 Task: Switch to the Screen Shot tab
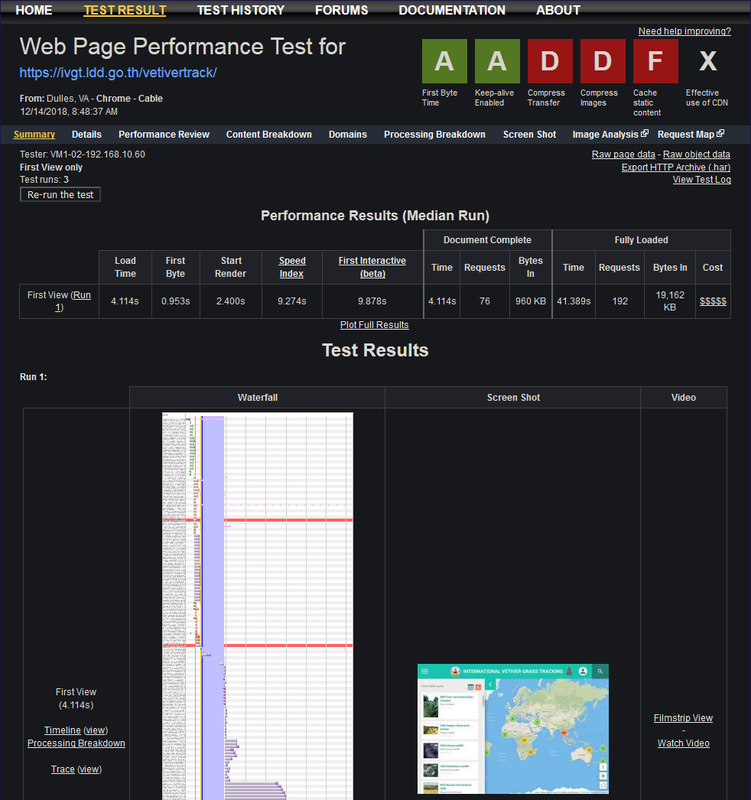pos(530,134)
